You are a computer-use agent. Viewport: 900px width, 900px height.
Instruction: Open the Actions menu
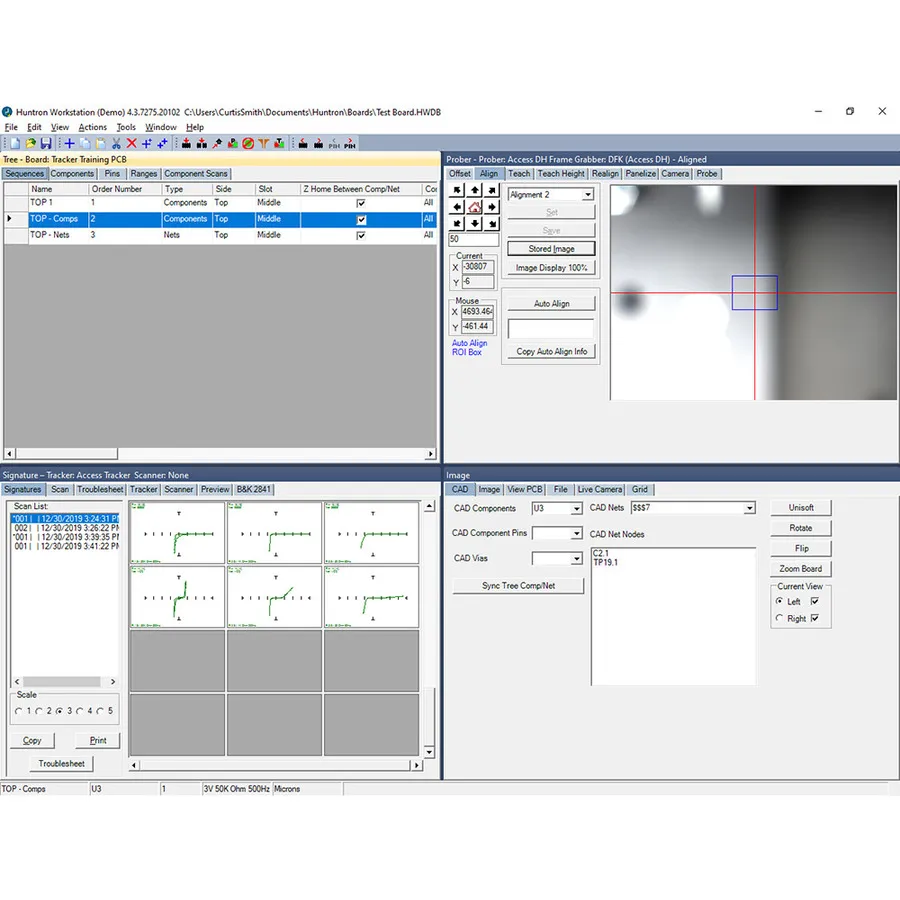(x=92, y=127)
